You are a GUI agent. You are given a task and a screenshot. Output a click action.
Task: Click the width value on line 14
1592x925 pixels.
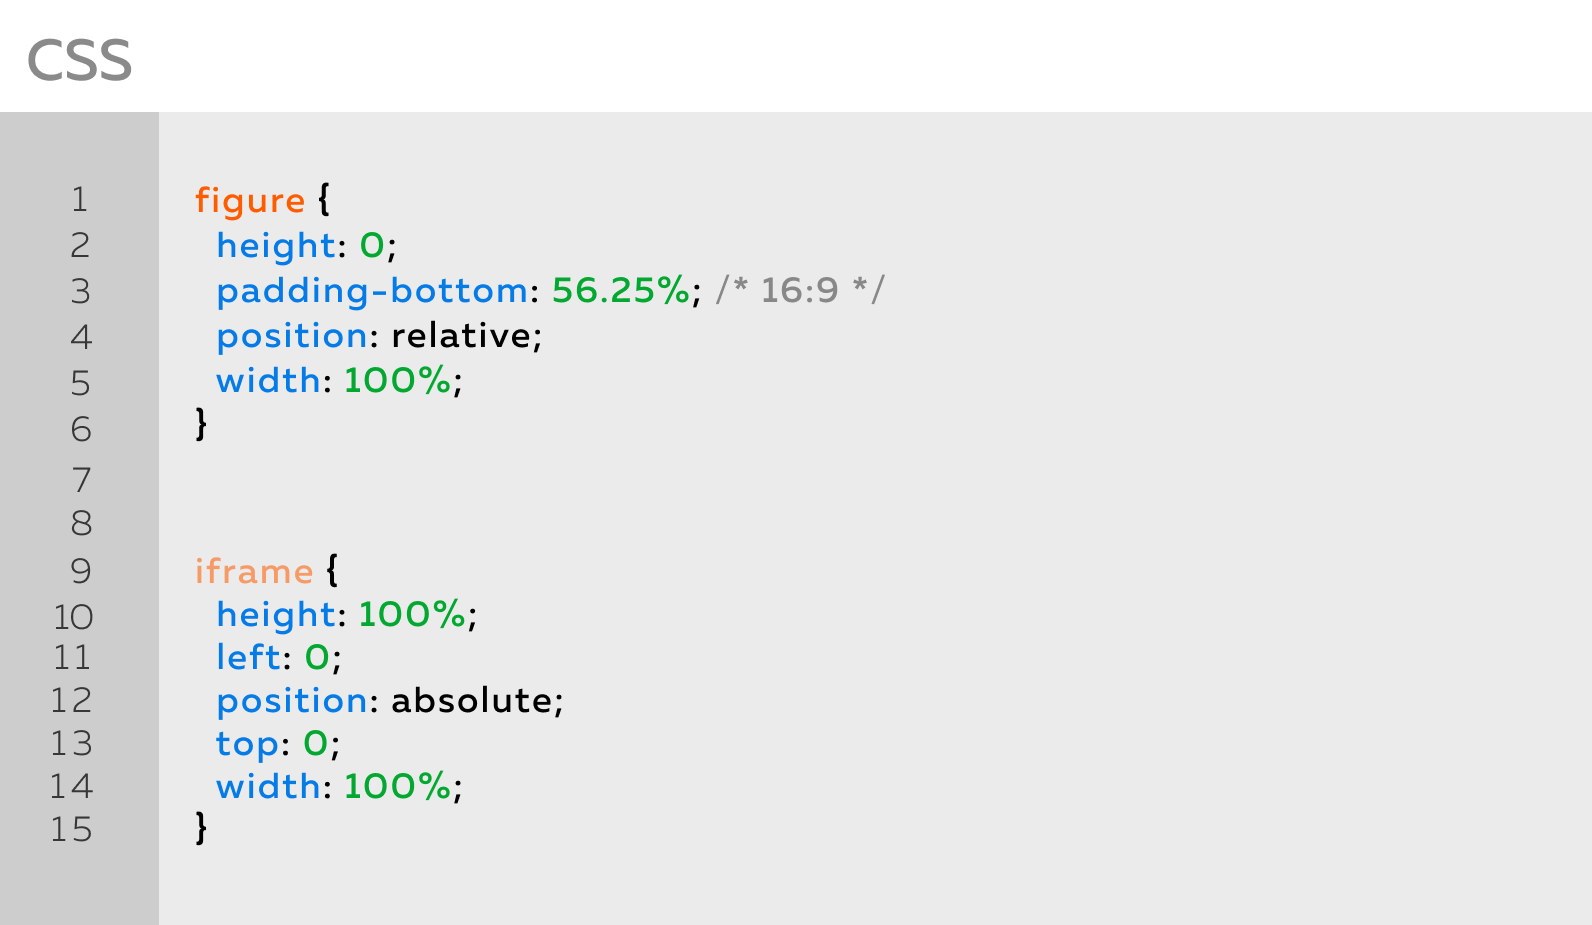397,786
